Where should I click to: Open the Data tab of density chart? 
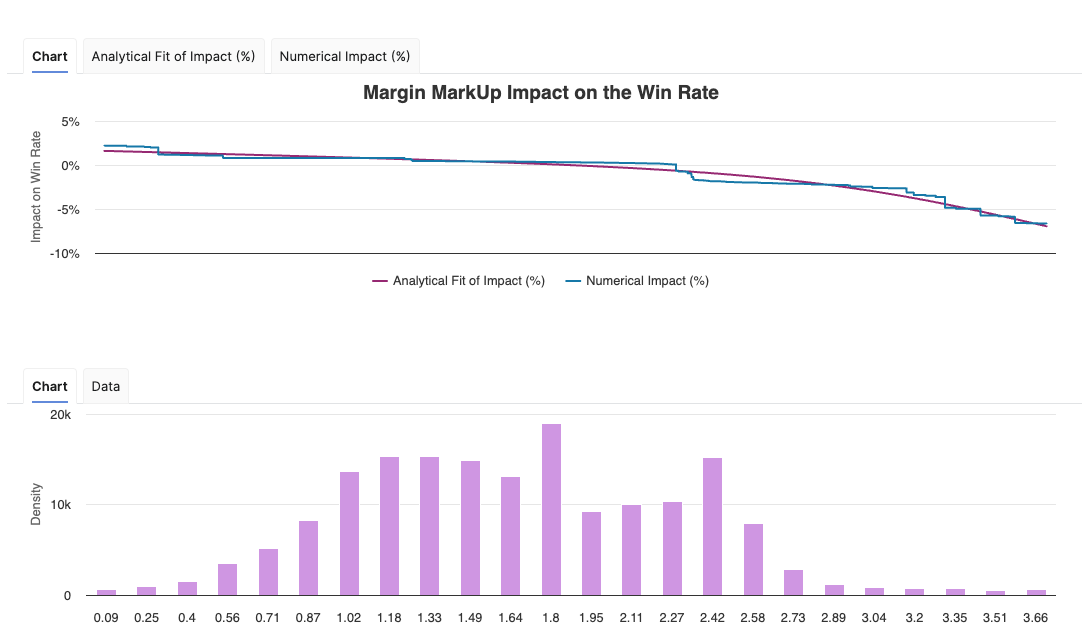point(106,387)
